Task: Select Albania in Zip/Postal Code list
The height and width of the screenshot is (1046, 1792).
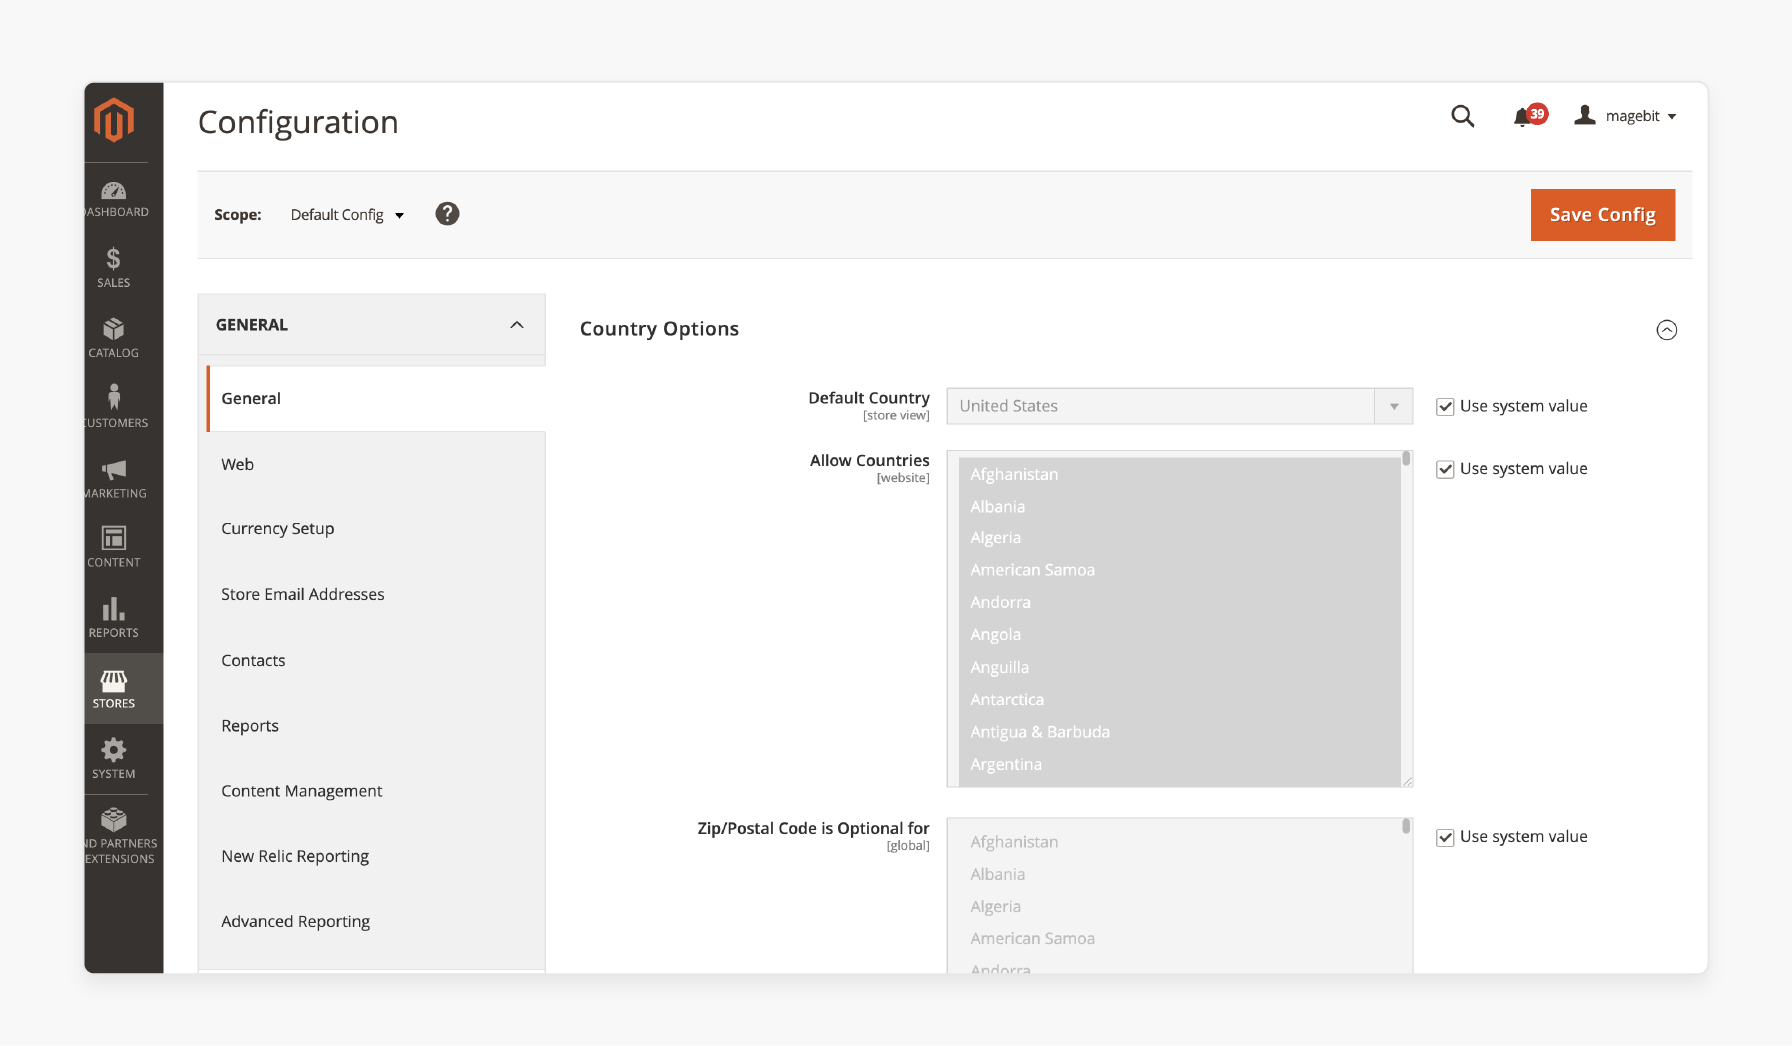Action: click(x=1180, y=874)
